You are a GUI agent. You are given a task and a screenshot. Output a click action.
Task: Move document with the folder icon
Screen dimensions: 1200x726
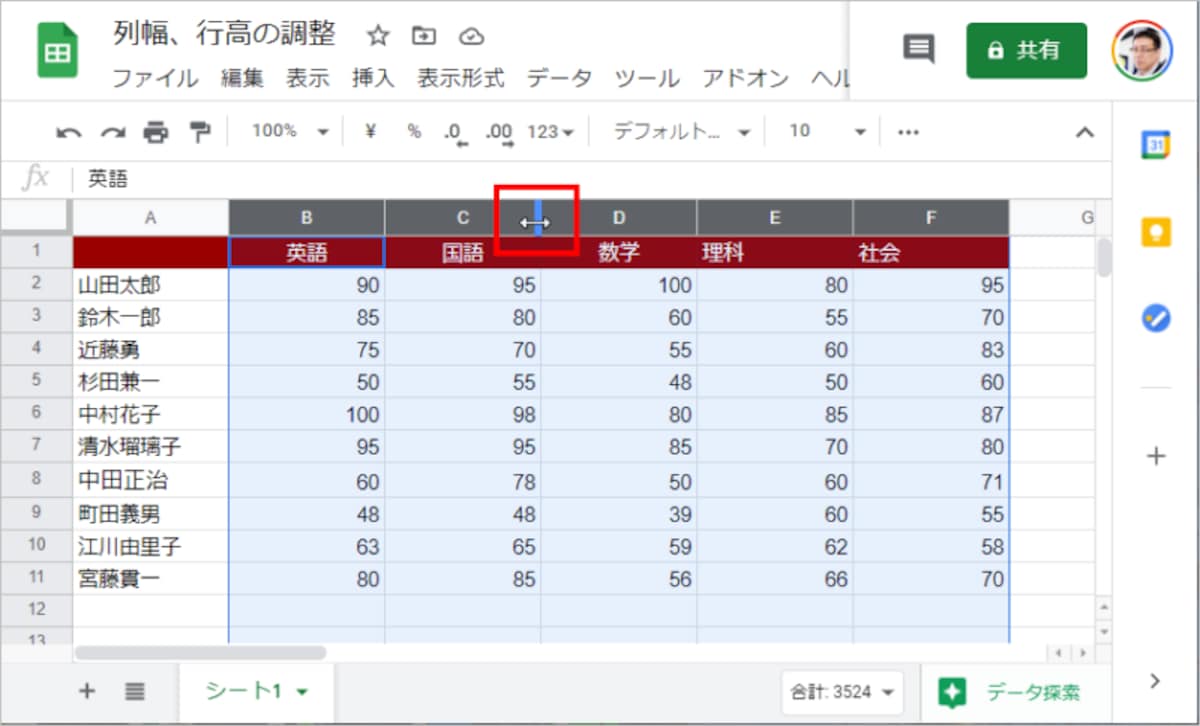tap(424, 36)
